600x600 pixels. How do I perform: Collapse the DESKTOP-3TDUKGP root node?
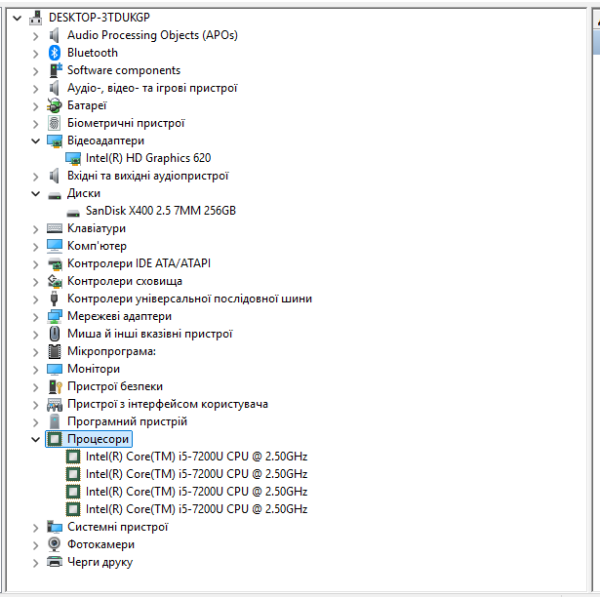tap(17, 18)
